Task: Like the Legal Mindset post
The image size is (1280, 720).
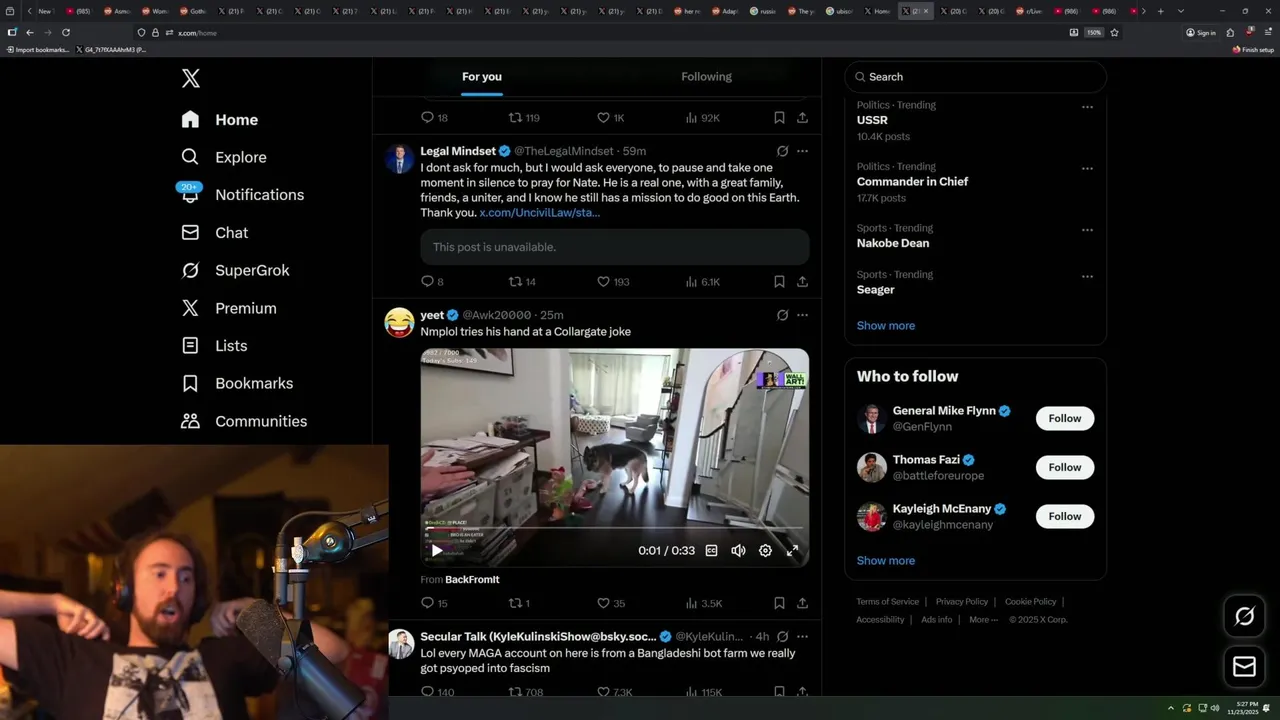Action: click(x=612, y=282)
